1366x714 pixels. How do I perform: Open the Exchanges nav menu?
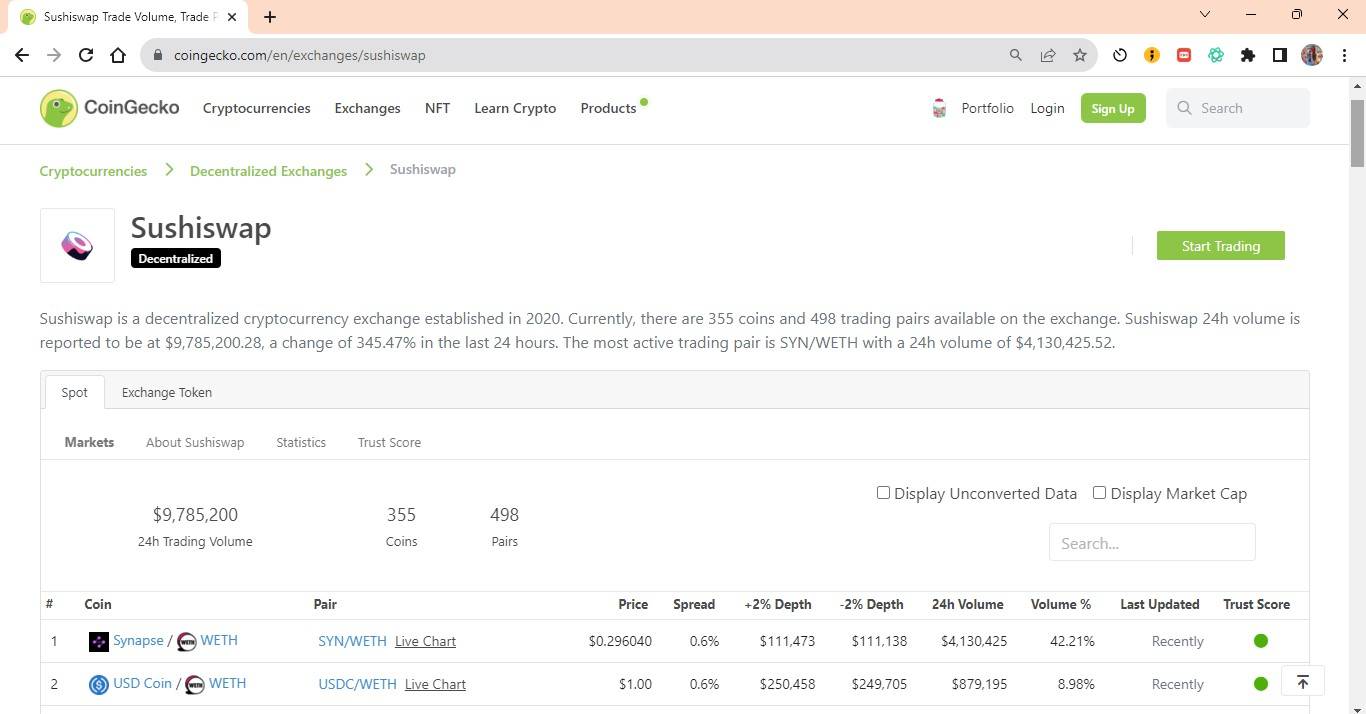click(x=367, y=108)
